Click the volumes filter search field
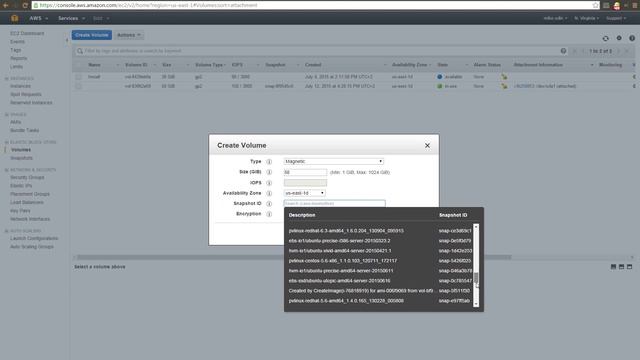Image resolution: width=640 pixels, height=360 pixels. click(x=320, y=51)
